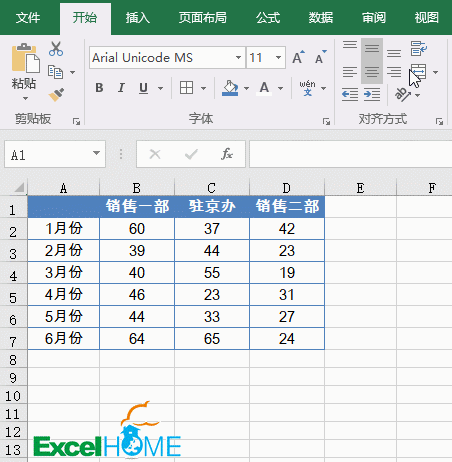The image size is (452, 462).
Task: Switch to the 开始 tab
Action: click(85, 18)
